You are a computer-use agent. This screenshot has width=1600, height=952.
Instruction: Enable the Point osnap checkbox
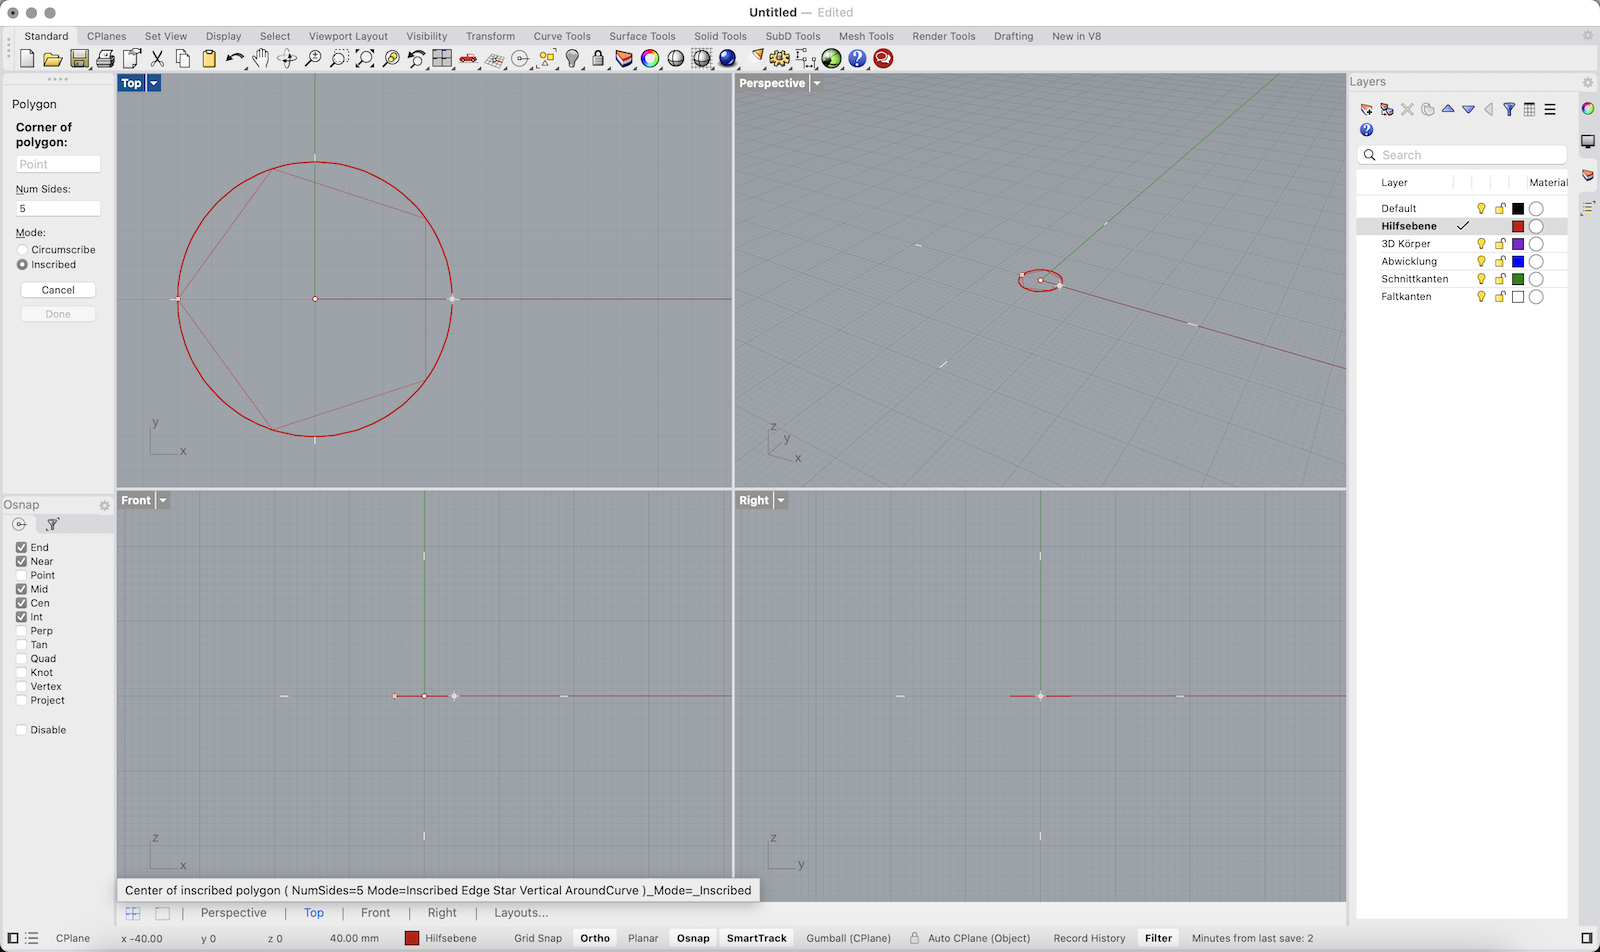(x=21, y=575)
